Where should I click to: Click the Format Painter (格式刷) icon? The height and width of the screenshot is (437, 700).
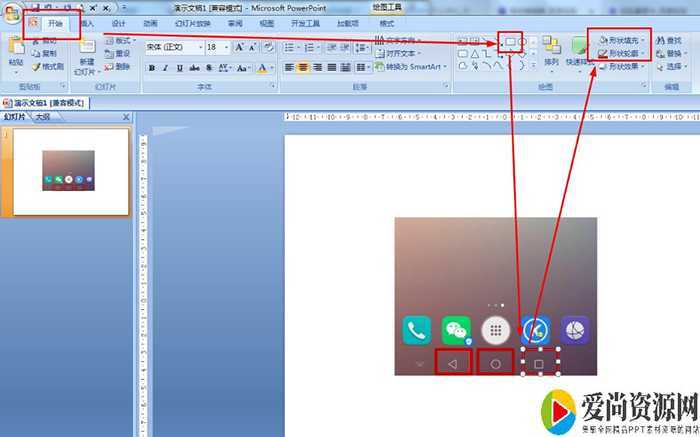49,67
